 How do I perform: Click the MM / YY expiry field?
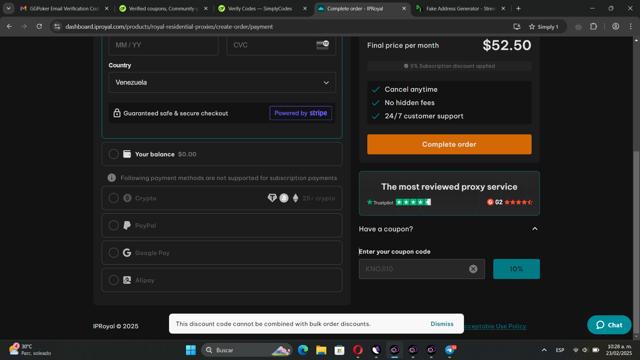163,45
